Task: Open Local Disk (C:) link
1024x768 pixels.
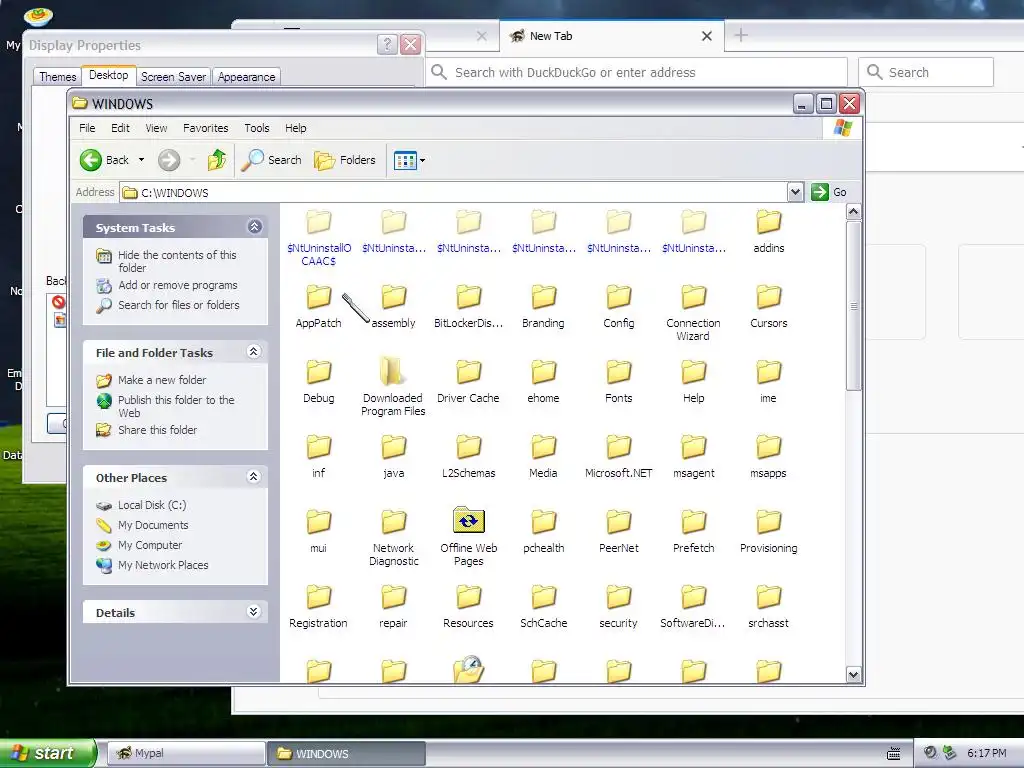Action: pyautogui.click(x=152, y=505)
